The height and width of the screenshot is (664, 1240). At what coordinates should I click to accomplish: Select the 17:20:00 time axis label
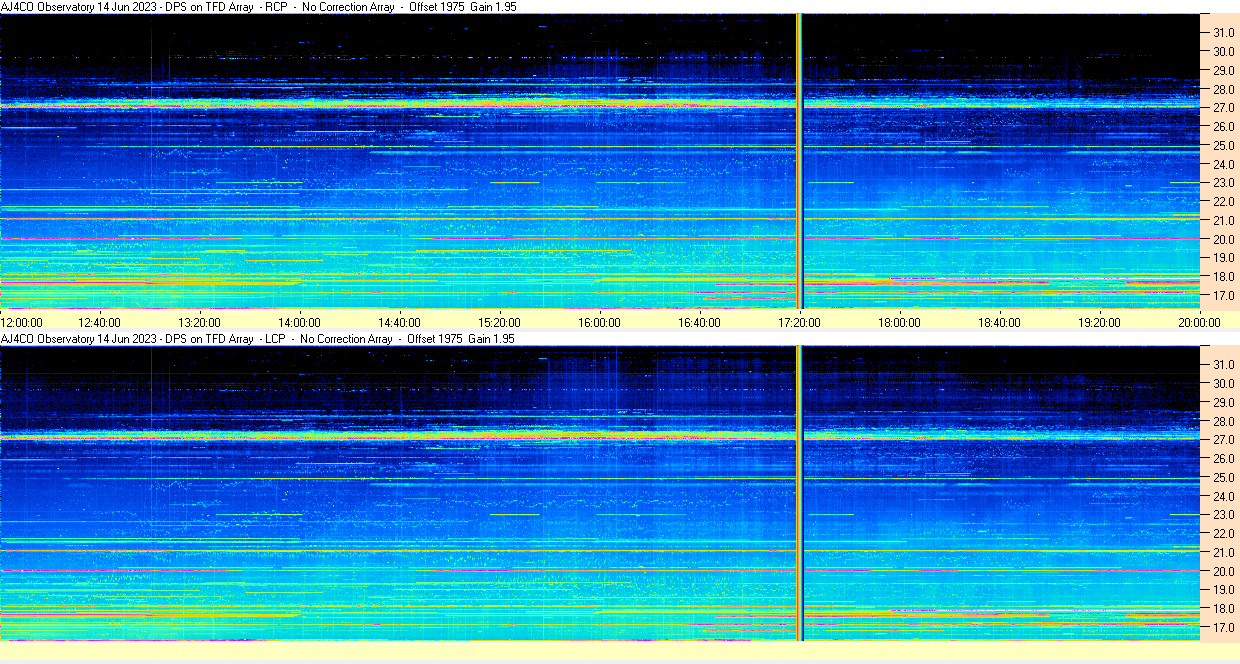799,322
